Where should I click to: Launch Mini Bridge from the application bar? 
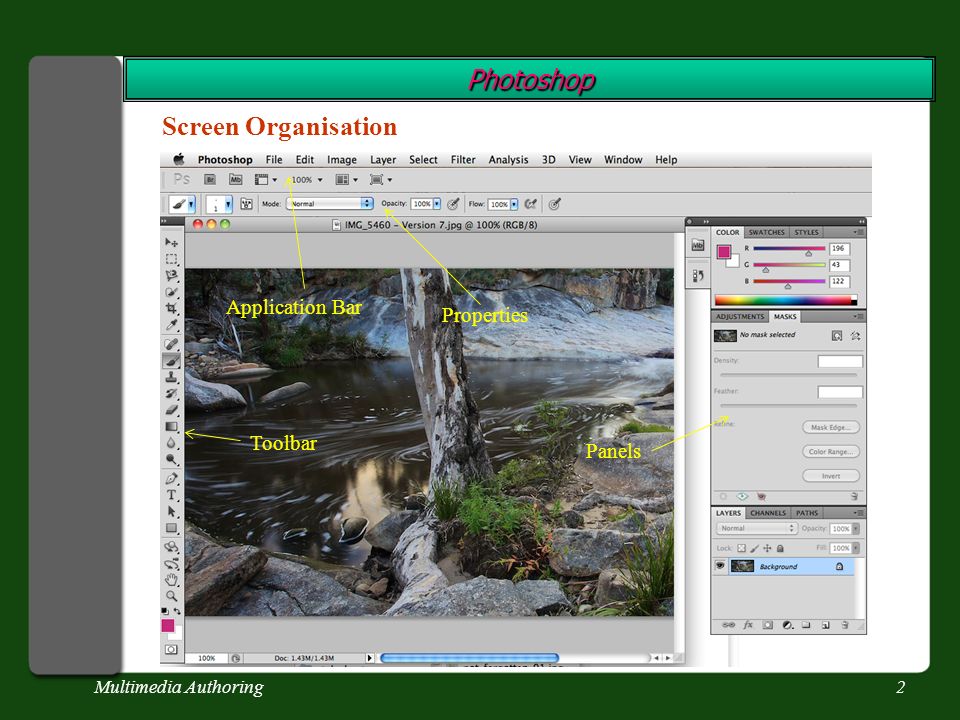236,179
